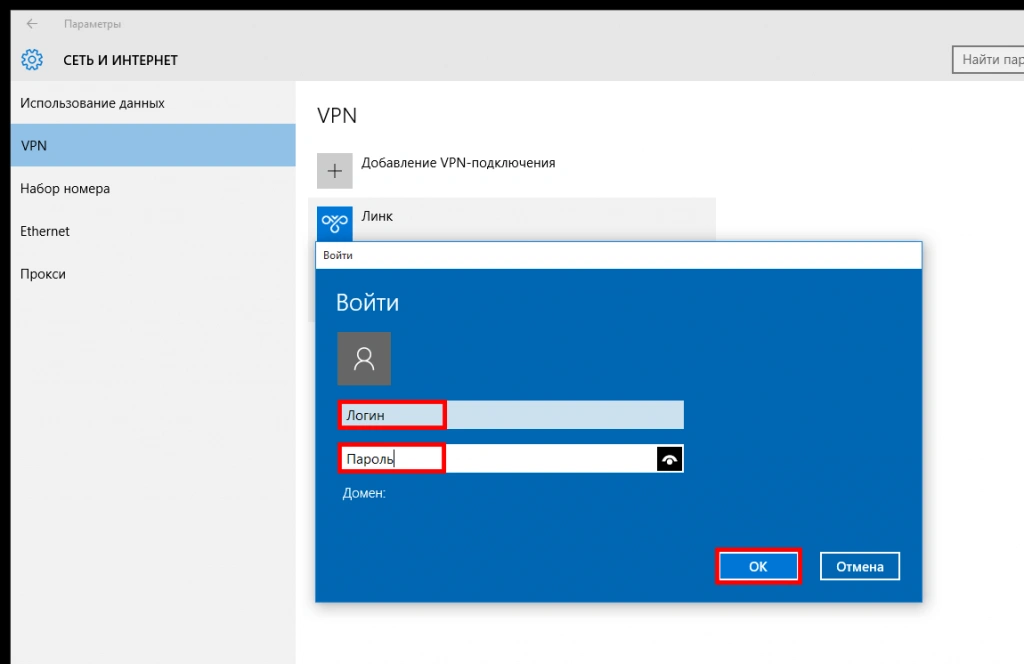
Task: Open Ethernet settings in the sidebar
Action: pyautogui.click(x=45, y=231)
